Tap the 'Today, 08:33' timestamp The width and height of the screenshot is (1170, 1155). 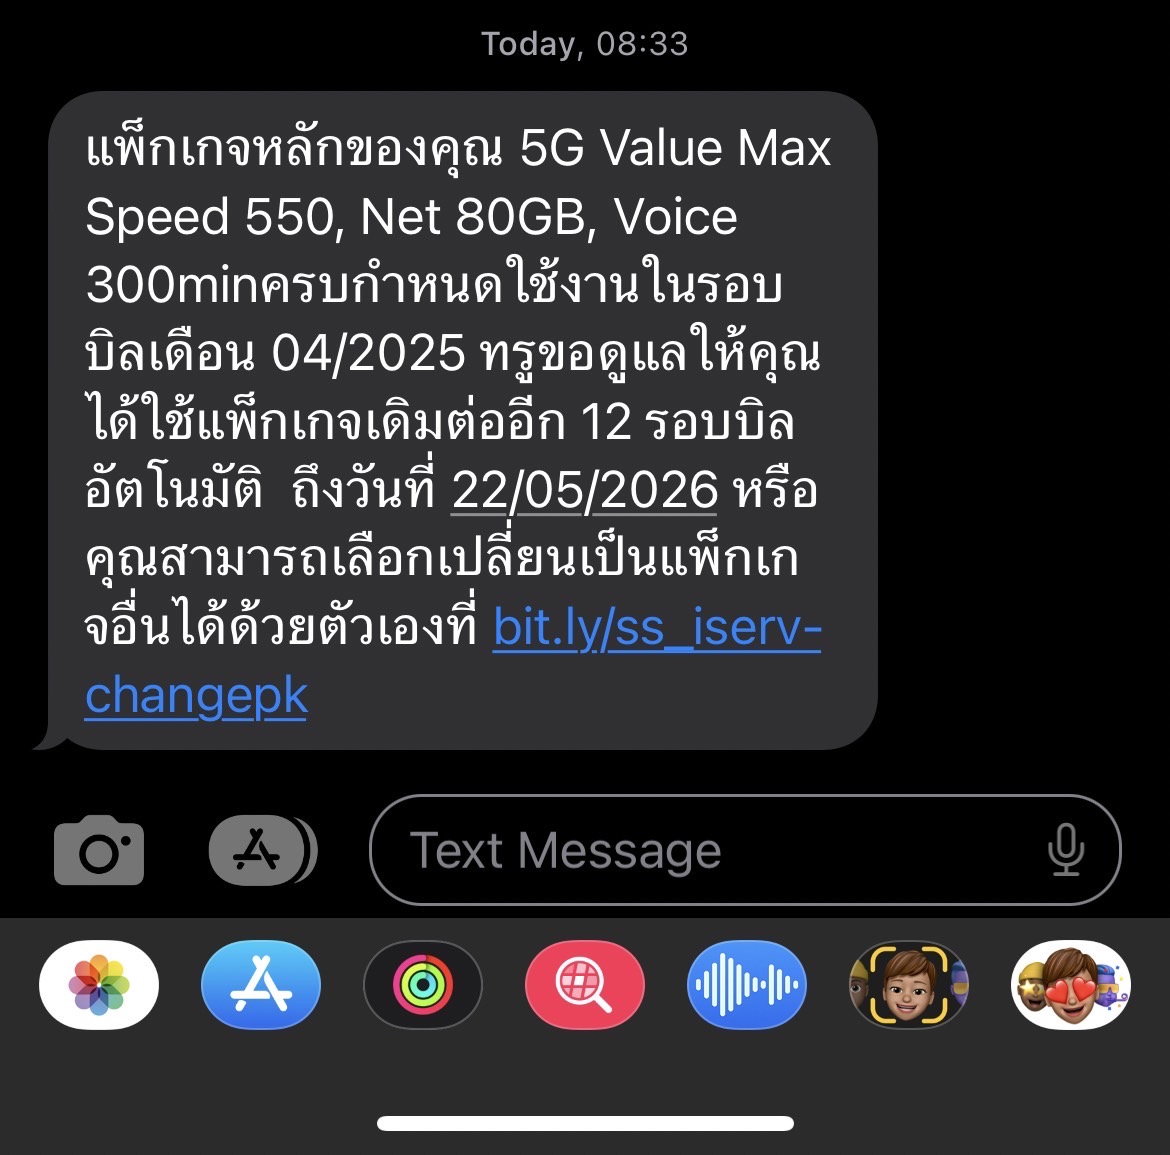584,44
